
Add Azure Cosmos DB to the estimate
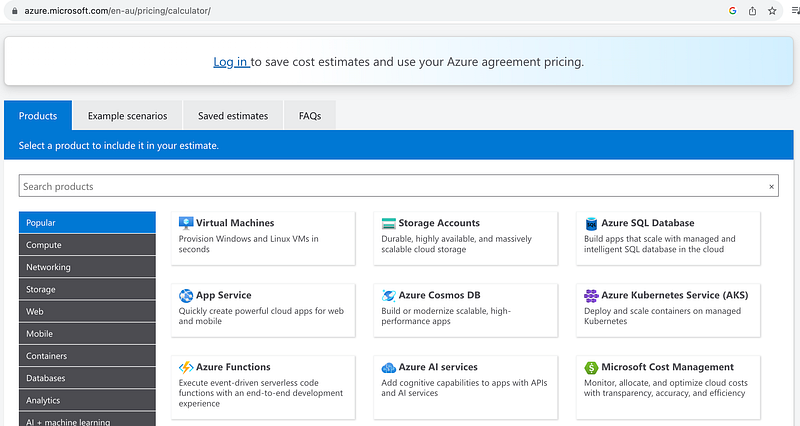[465, 311]
